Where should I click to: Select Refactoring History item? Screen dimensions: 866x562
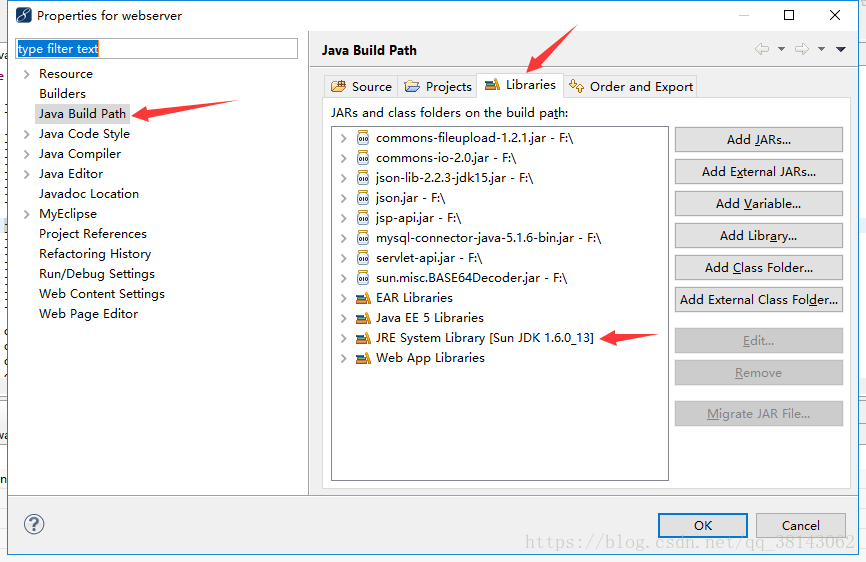tap(95, 254)
